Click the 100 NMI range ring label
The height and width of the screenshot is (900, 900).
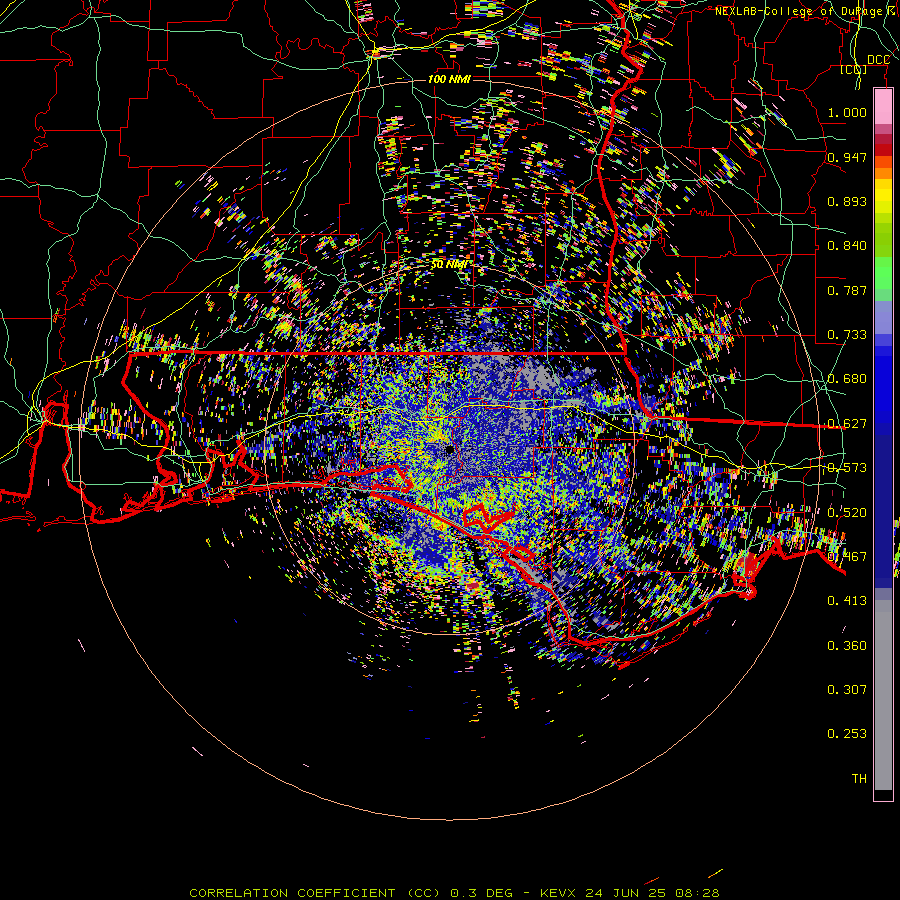[449, 79]
